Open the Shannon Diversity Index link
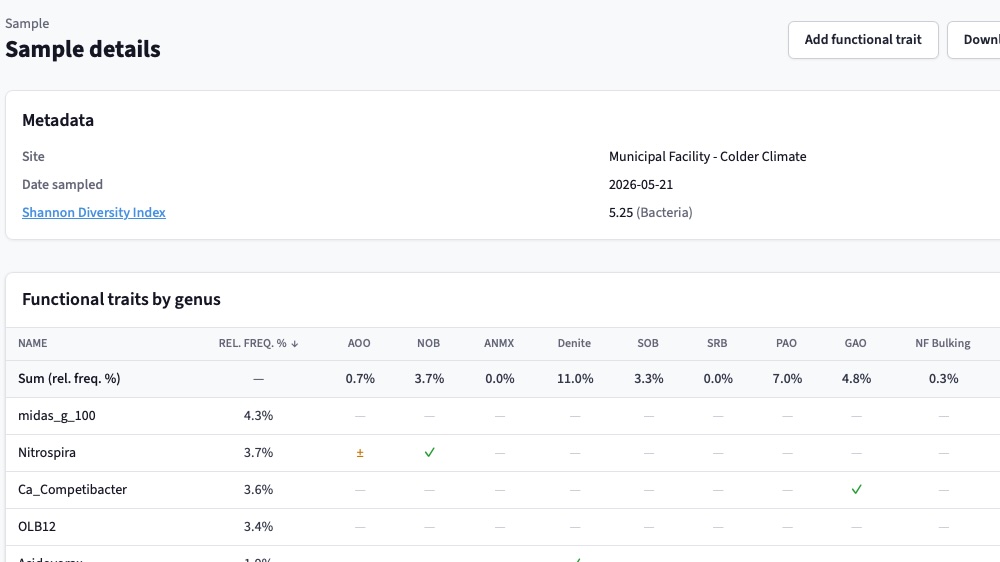Image resolution: width=1000 pixels, height=562 pixels. [x=94, y=212]
